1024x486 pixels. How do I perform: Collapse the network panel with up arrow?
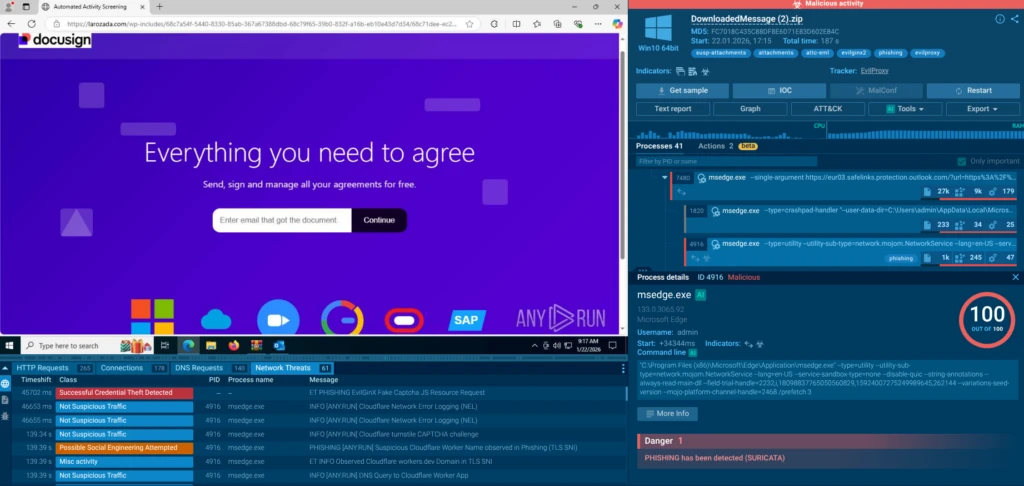(6, 368)
